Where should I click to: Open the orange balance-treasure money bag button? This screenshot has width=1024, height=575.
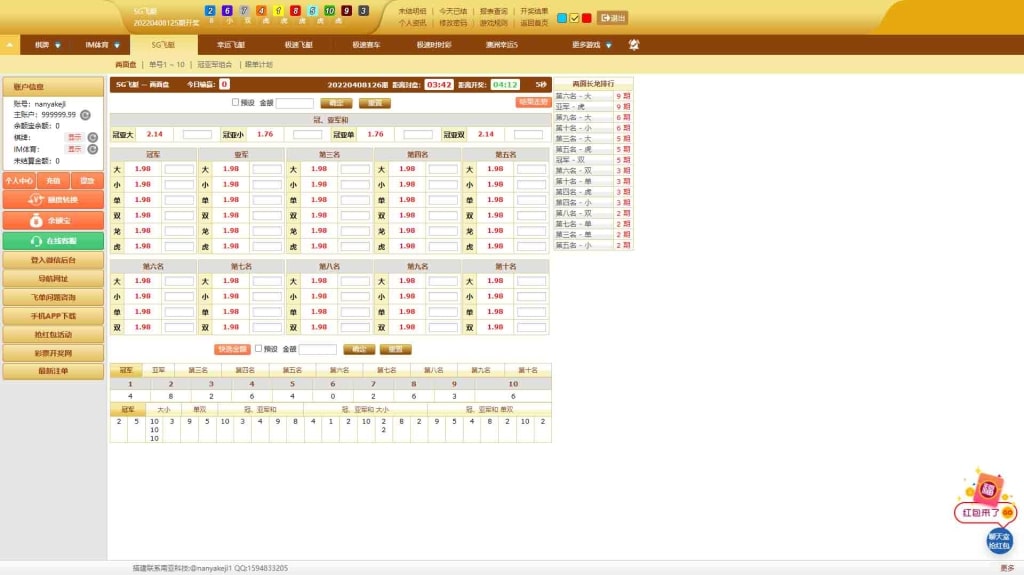[x=53, y=220]
